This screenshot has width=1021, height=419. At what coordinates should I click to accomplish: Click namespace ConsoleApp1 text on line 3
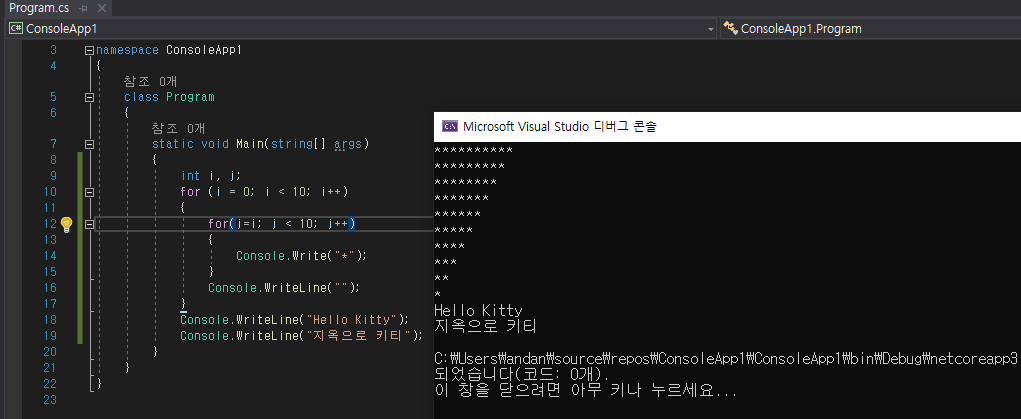pyautogui.click(x=169, y=50)
